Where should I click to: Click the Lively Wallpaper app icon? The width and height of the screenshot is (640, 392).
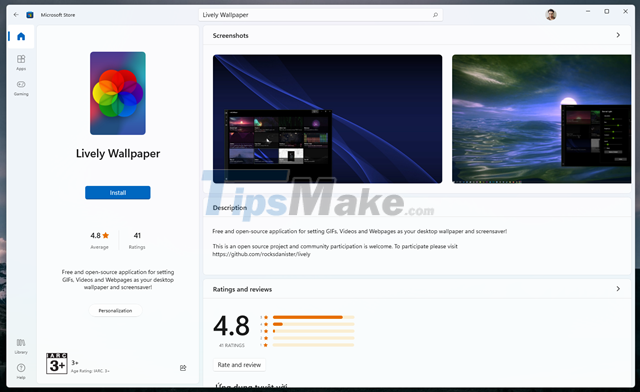tap(118, 93)
